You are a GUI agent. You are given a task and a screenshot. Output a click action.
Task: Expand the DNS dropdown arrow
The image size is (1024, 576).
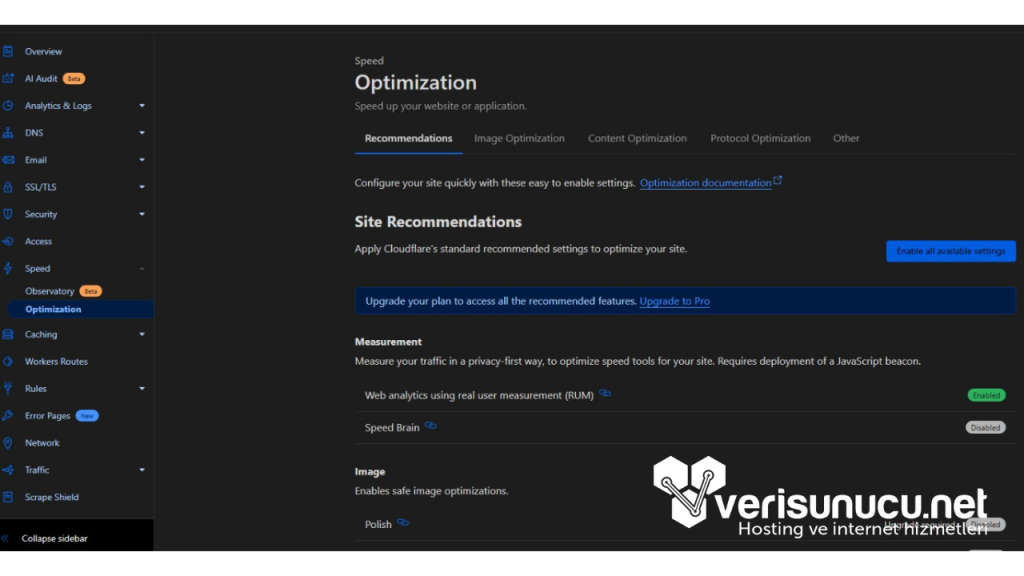click(x=142, y=133)
